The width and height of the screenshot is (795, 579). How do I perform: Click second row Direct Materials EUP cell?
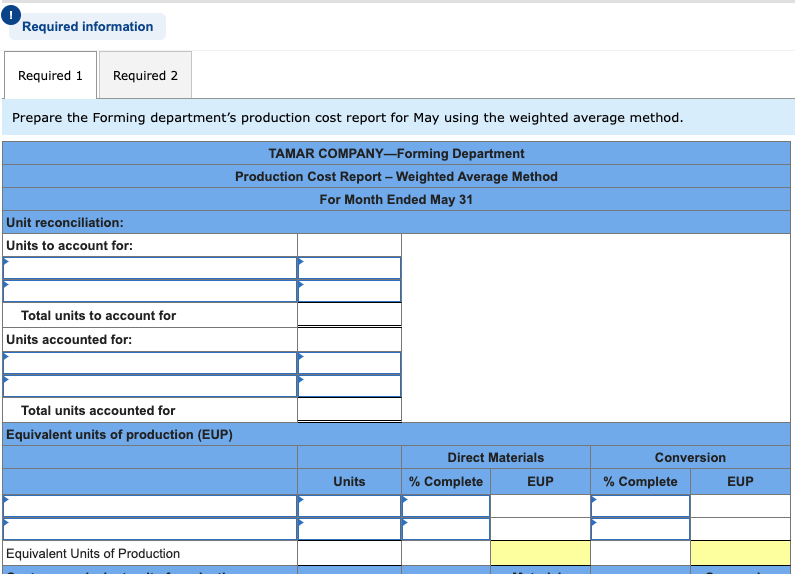click(540, 529)
